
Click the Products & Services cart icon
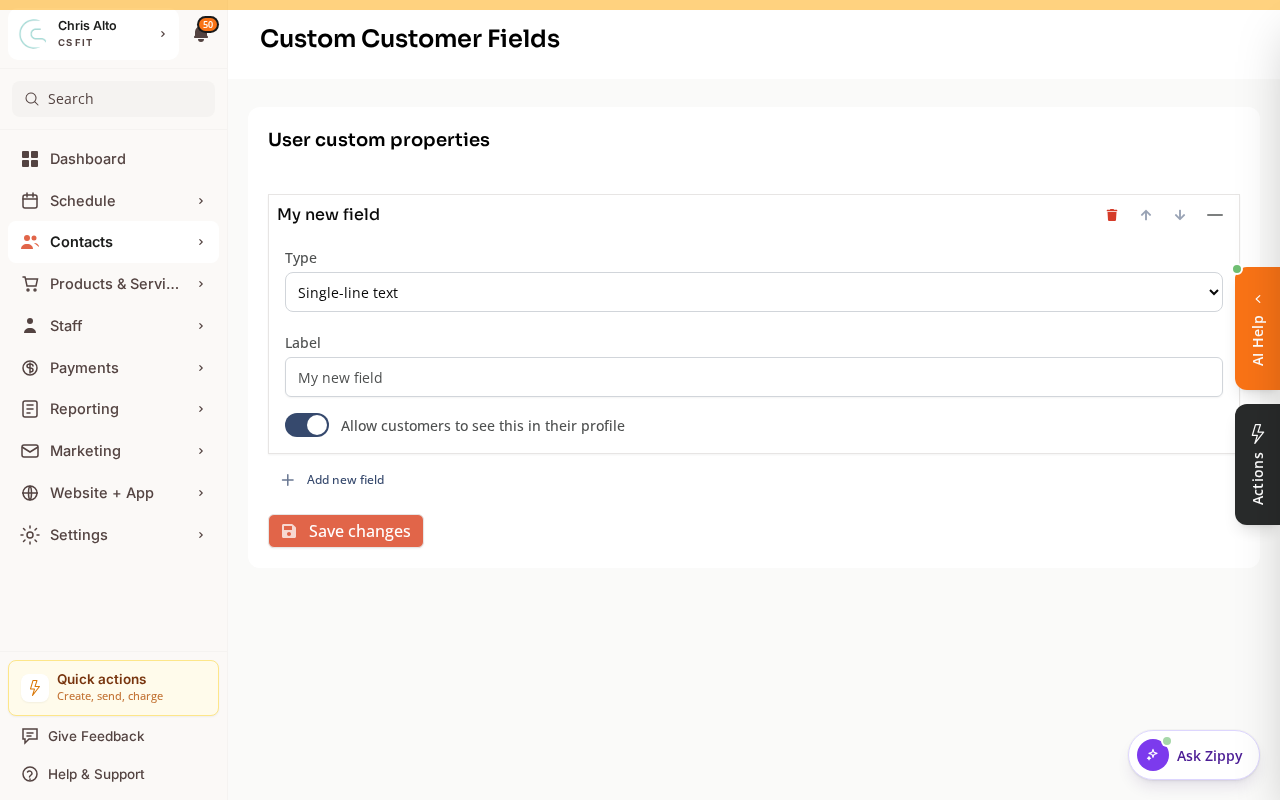click(30, 284)
